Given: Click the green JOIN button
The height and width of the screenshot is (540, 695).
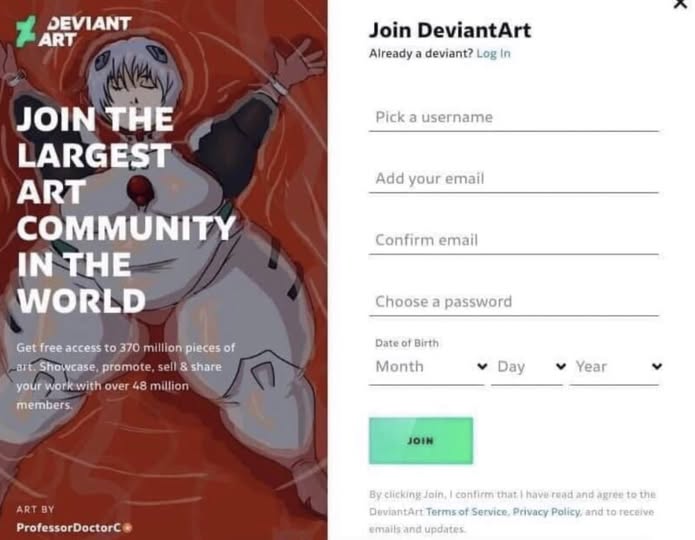Looking at the screenshot, I should [x=421, y=441].
